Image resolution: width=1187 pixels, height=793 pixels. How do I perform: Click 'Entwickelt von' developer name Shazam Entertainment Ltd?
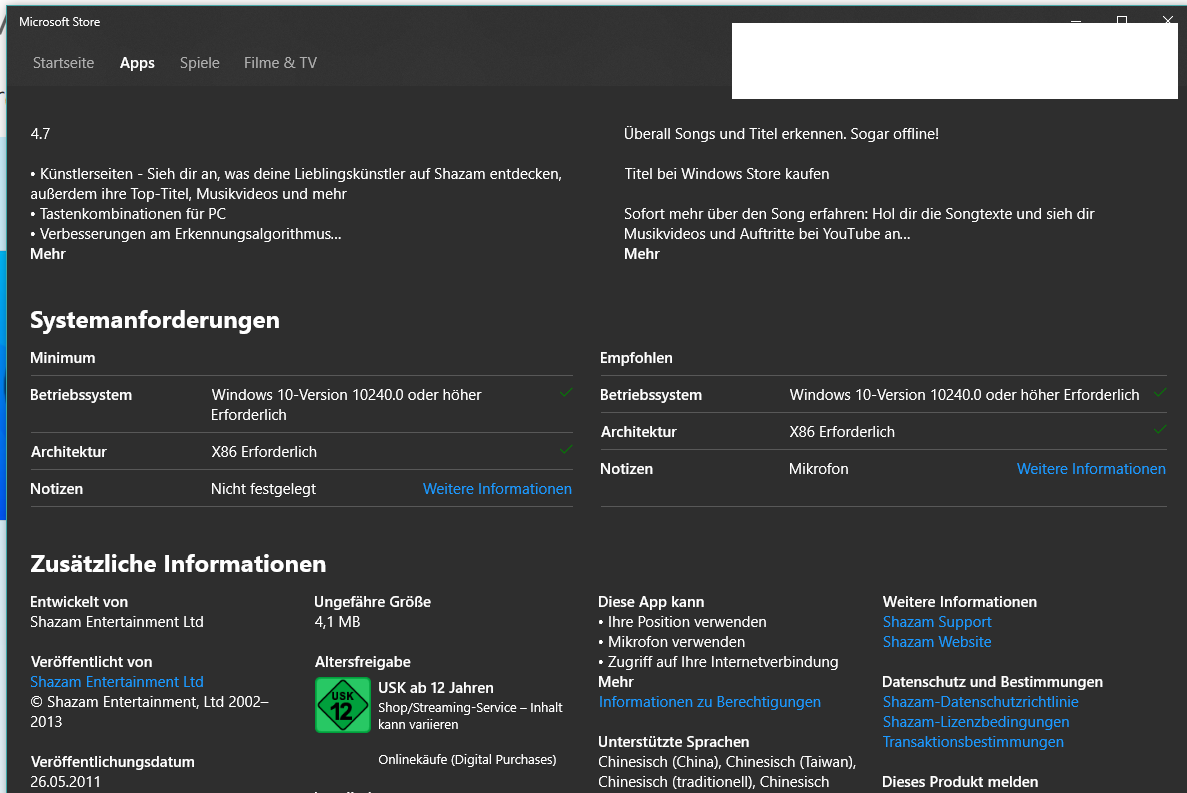117,622
